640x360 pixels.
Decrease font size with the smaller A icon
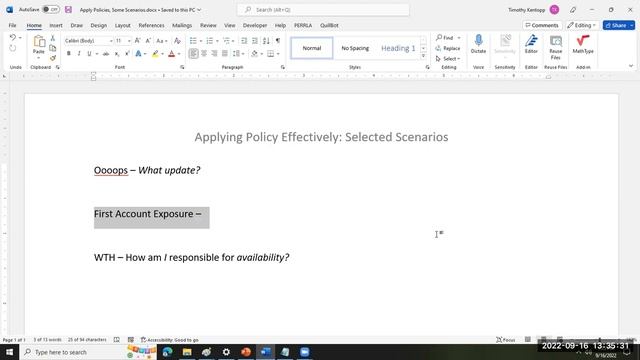[x=148, y=41]
